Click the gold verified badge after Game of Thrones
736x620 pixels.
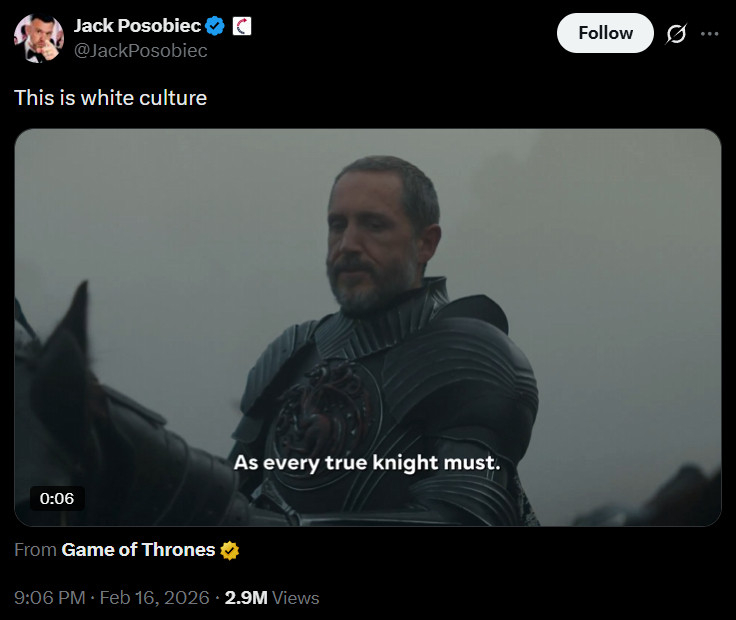pos(230,550)
